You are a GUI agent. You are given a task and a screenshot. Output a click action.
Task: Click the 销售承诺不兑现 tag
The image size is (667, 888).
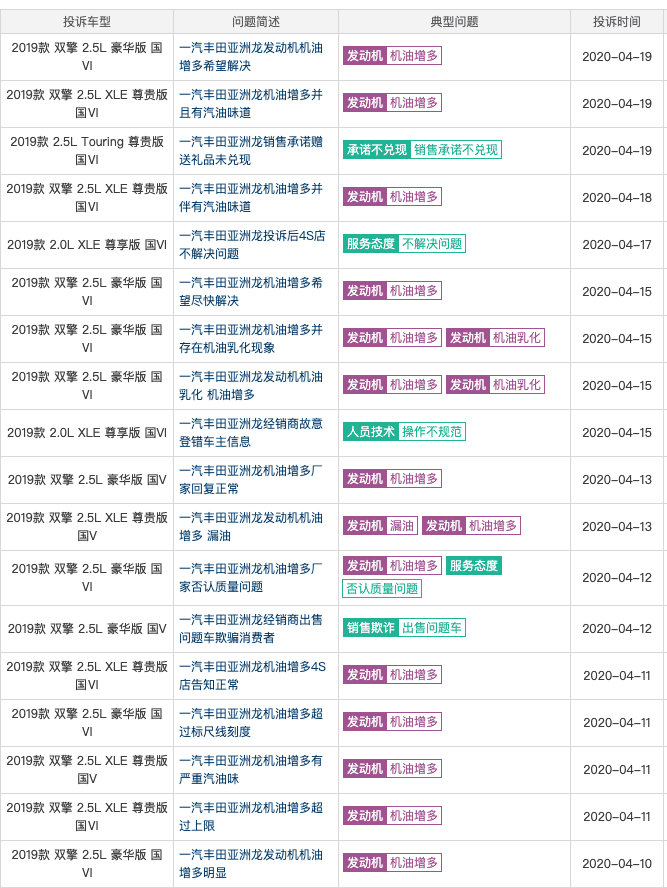456,150
